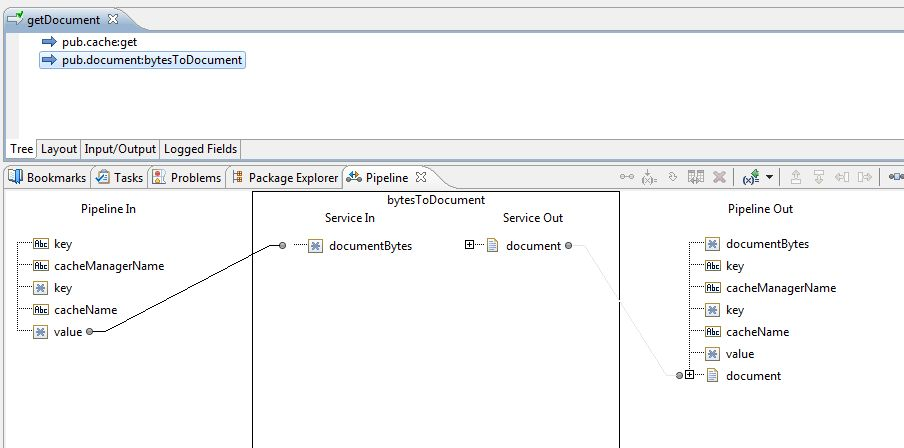Screen dimensions: 904x448
Task: Click the Pipeline Out heading
Action: pos(760,209)
